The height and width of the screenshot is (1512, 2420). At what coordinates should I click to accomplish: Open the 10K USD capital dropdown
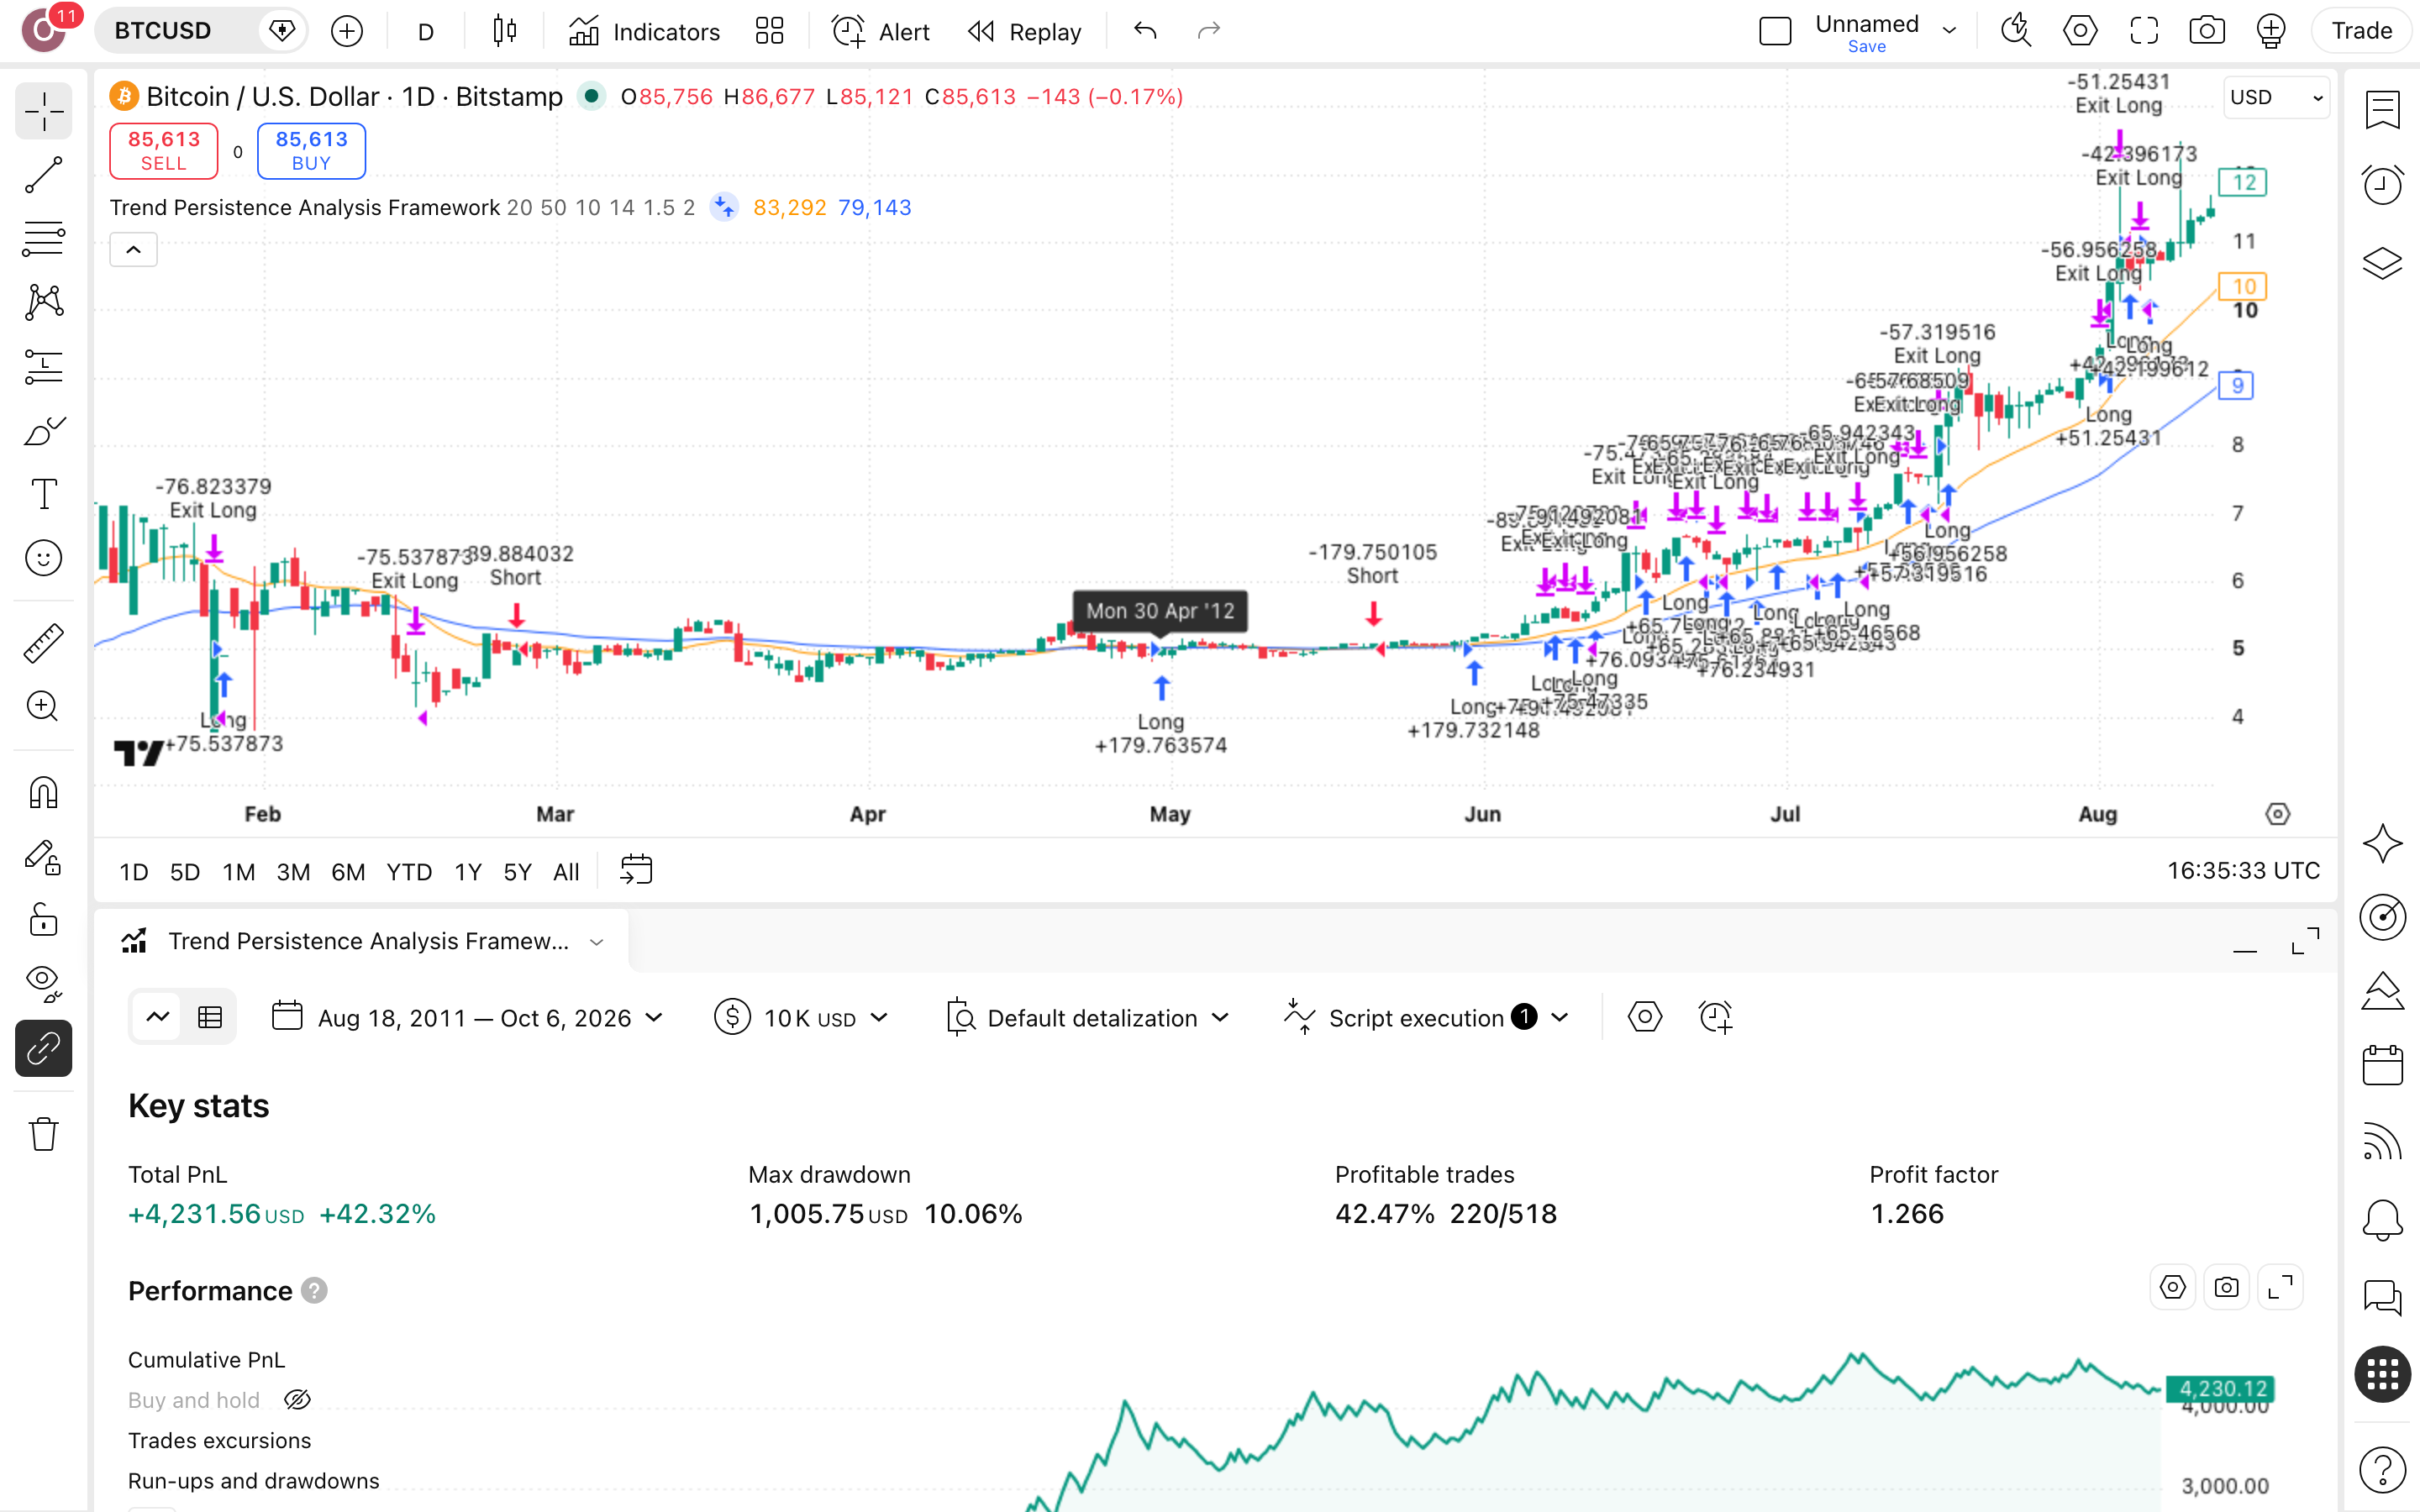(x=801, y=1018)
